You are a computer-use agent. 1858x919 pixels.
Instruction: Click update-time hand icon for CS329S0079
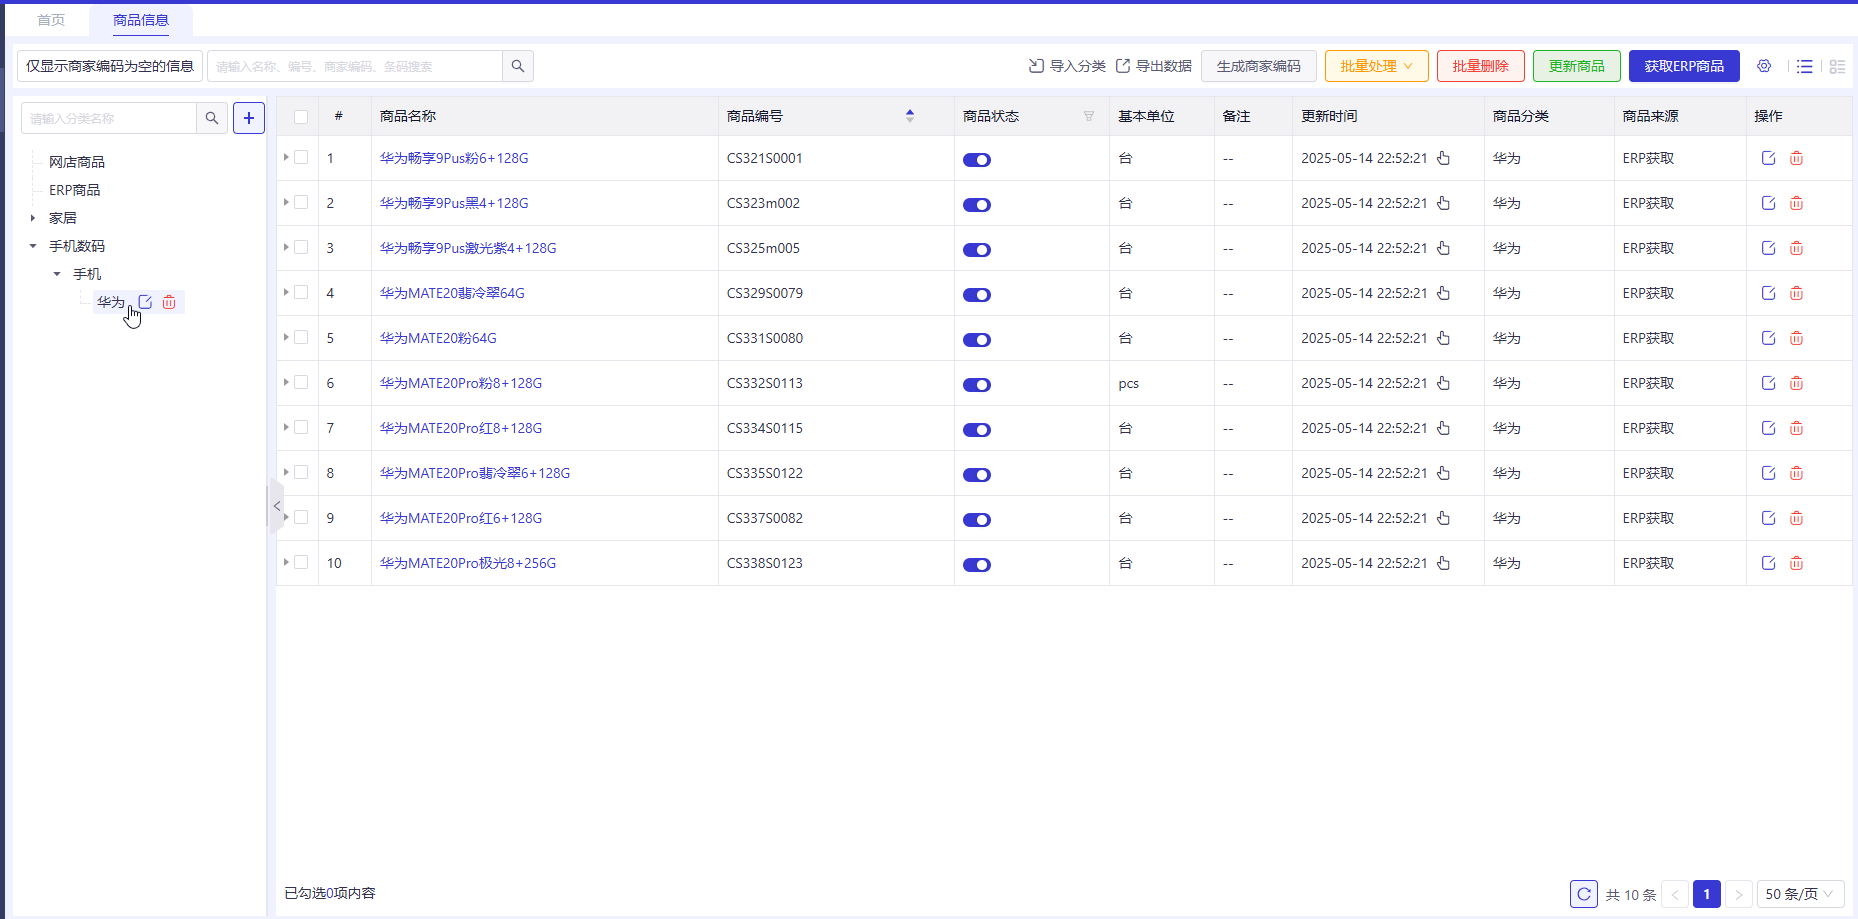(x=1444, y=293)
